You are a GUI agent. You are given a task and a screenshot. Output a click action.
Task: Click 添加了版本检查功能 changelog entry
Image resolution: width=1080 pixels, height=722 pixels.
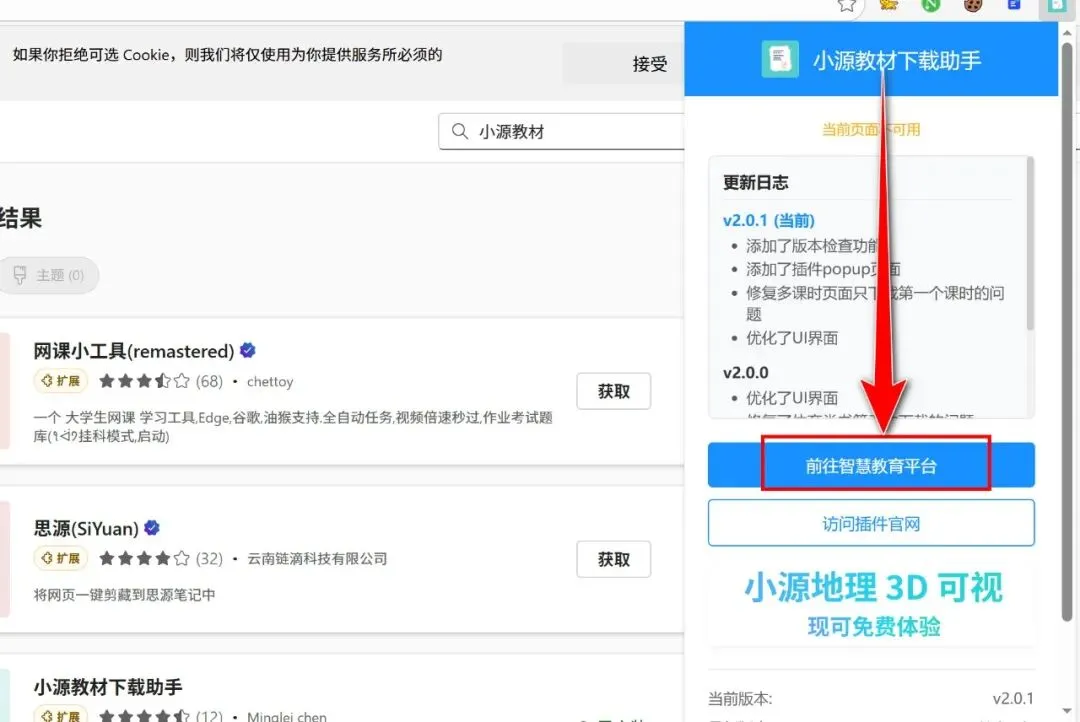pos(813,246)
